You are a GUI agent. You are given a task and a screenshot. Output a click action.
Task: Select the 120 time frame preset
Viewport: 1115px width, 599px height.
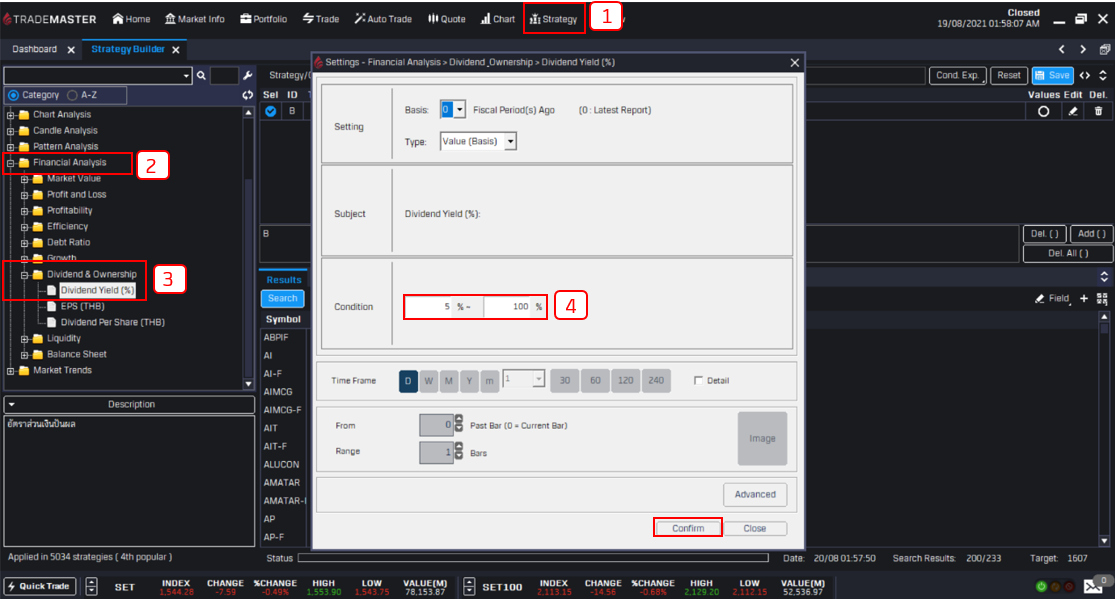pyautogui.click(x=627, y=381)
